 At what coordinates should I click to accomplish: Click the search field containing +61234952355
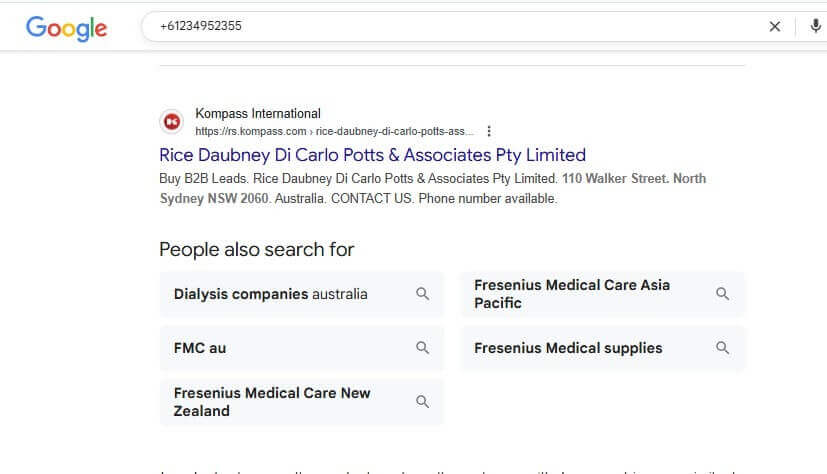click(450, 27)
